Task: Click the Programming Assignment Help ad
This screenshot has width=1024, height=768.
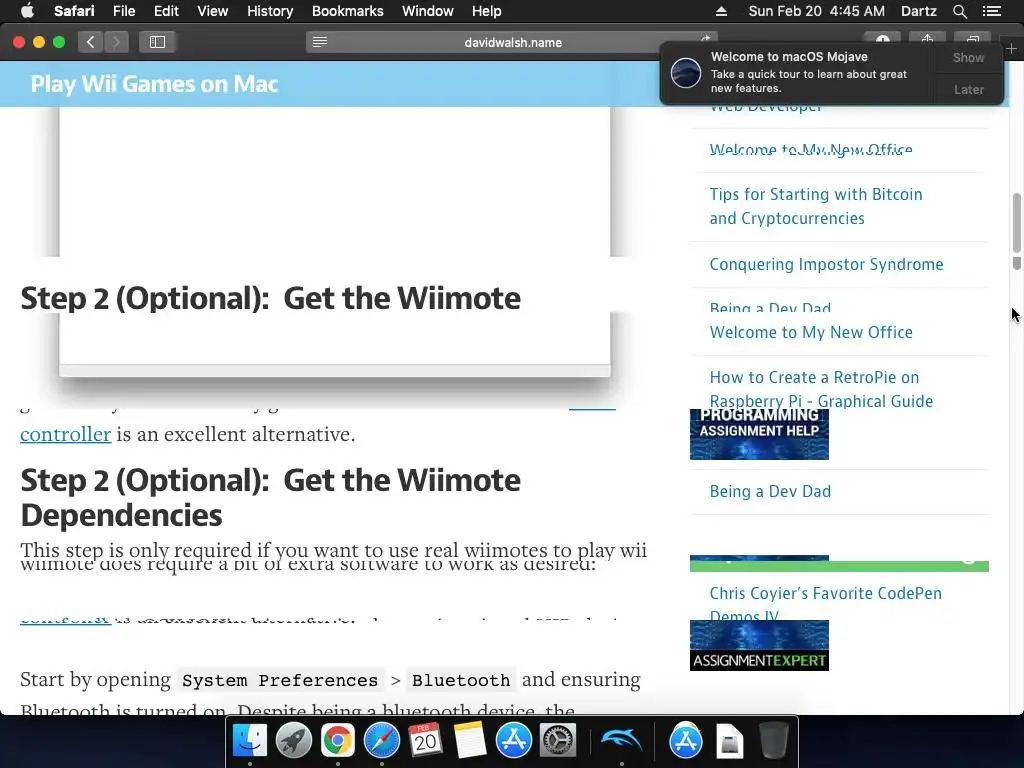Action: [759, 434]
